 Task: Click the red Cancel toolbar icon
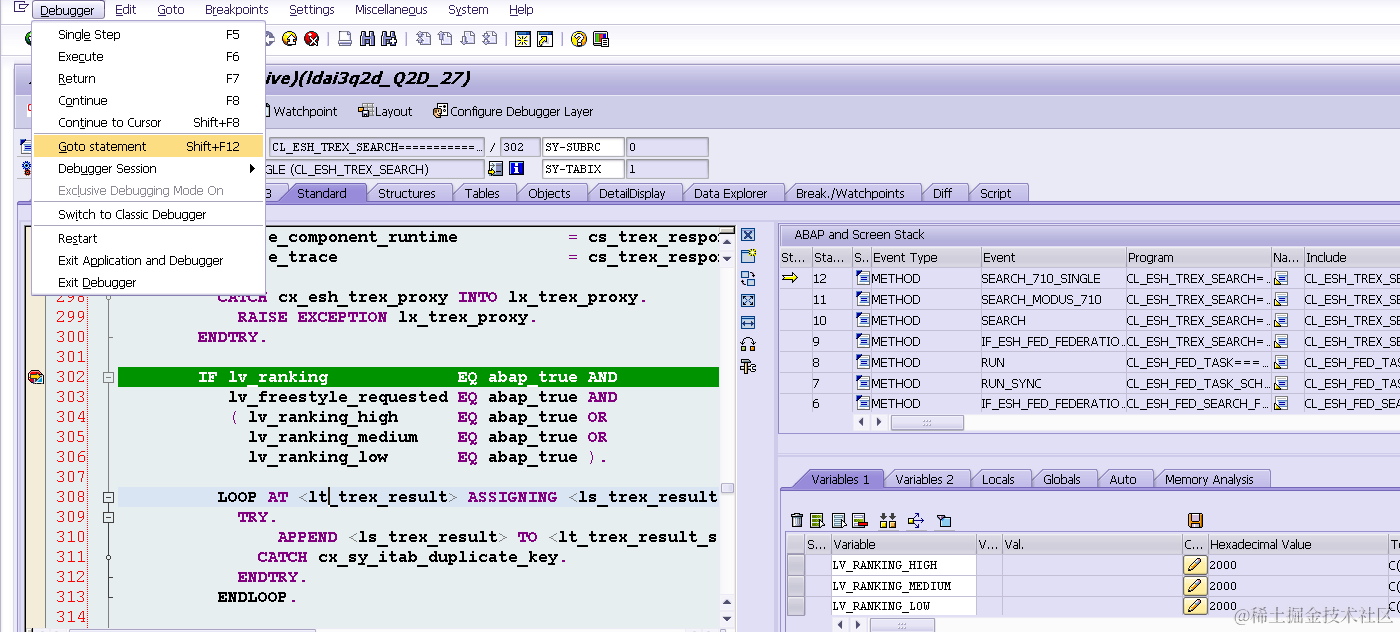(x=312, y=39)
